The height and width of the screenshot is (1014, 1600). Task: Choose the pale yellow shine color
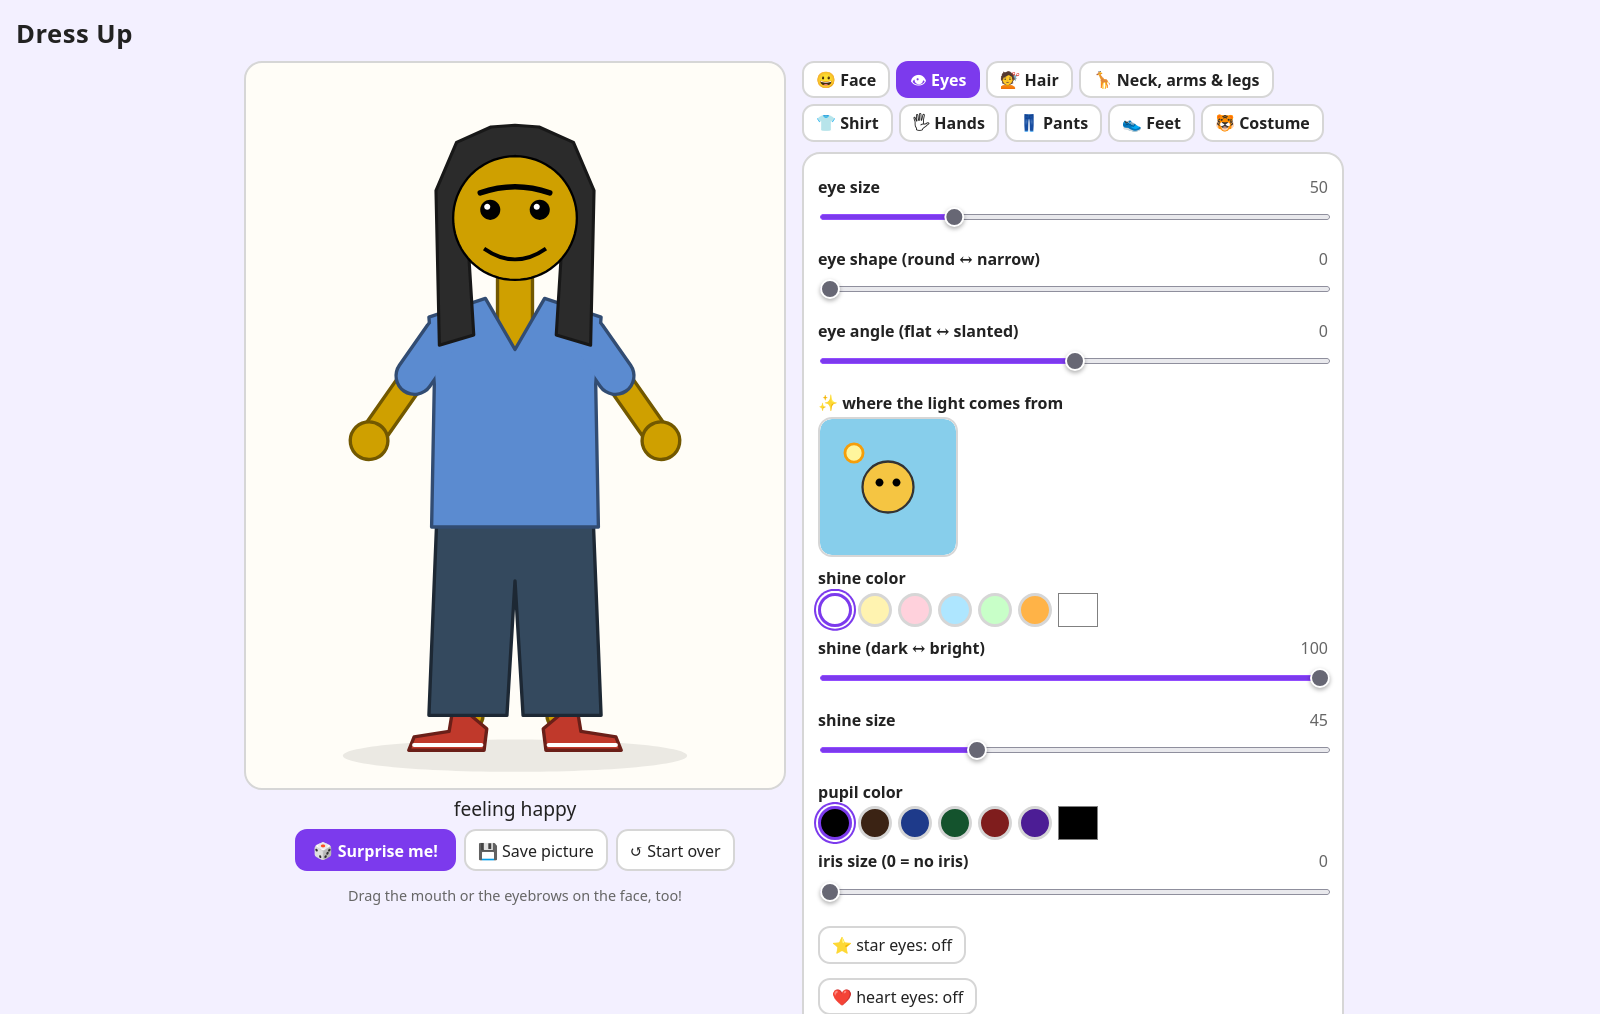click(x=875, y=610)
